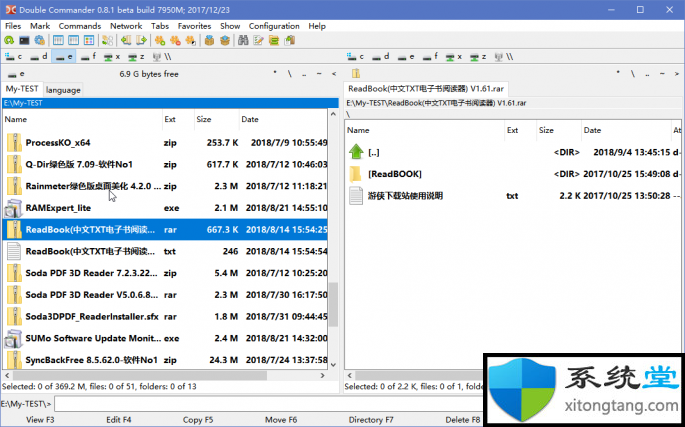Switch to Full columns view icon
This screenshot has width=685, height=427.
pyautogui.click(x=73, y=41)
